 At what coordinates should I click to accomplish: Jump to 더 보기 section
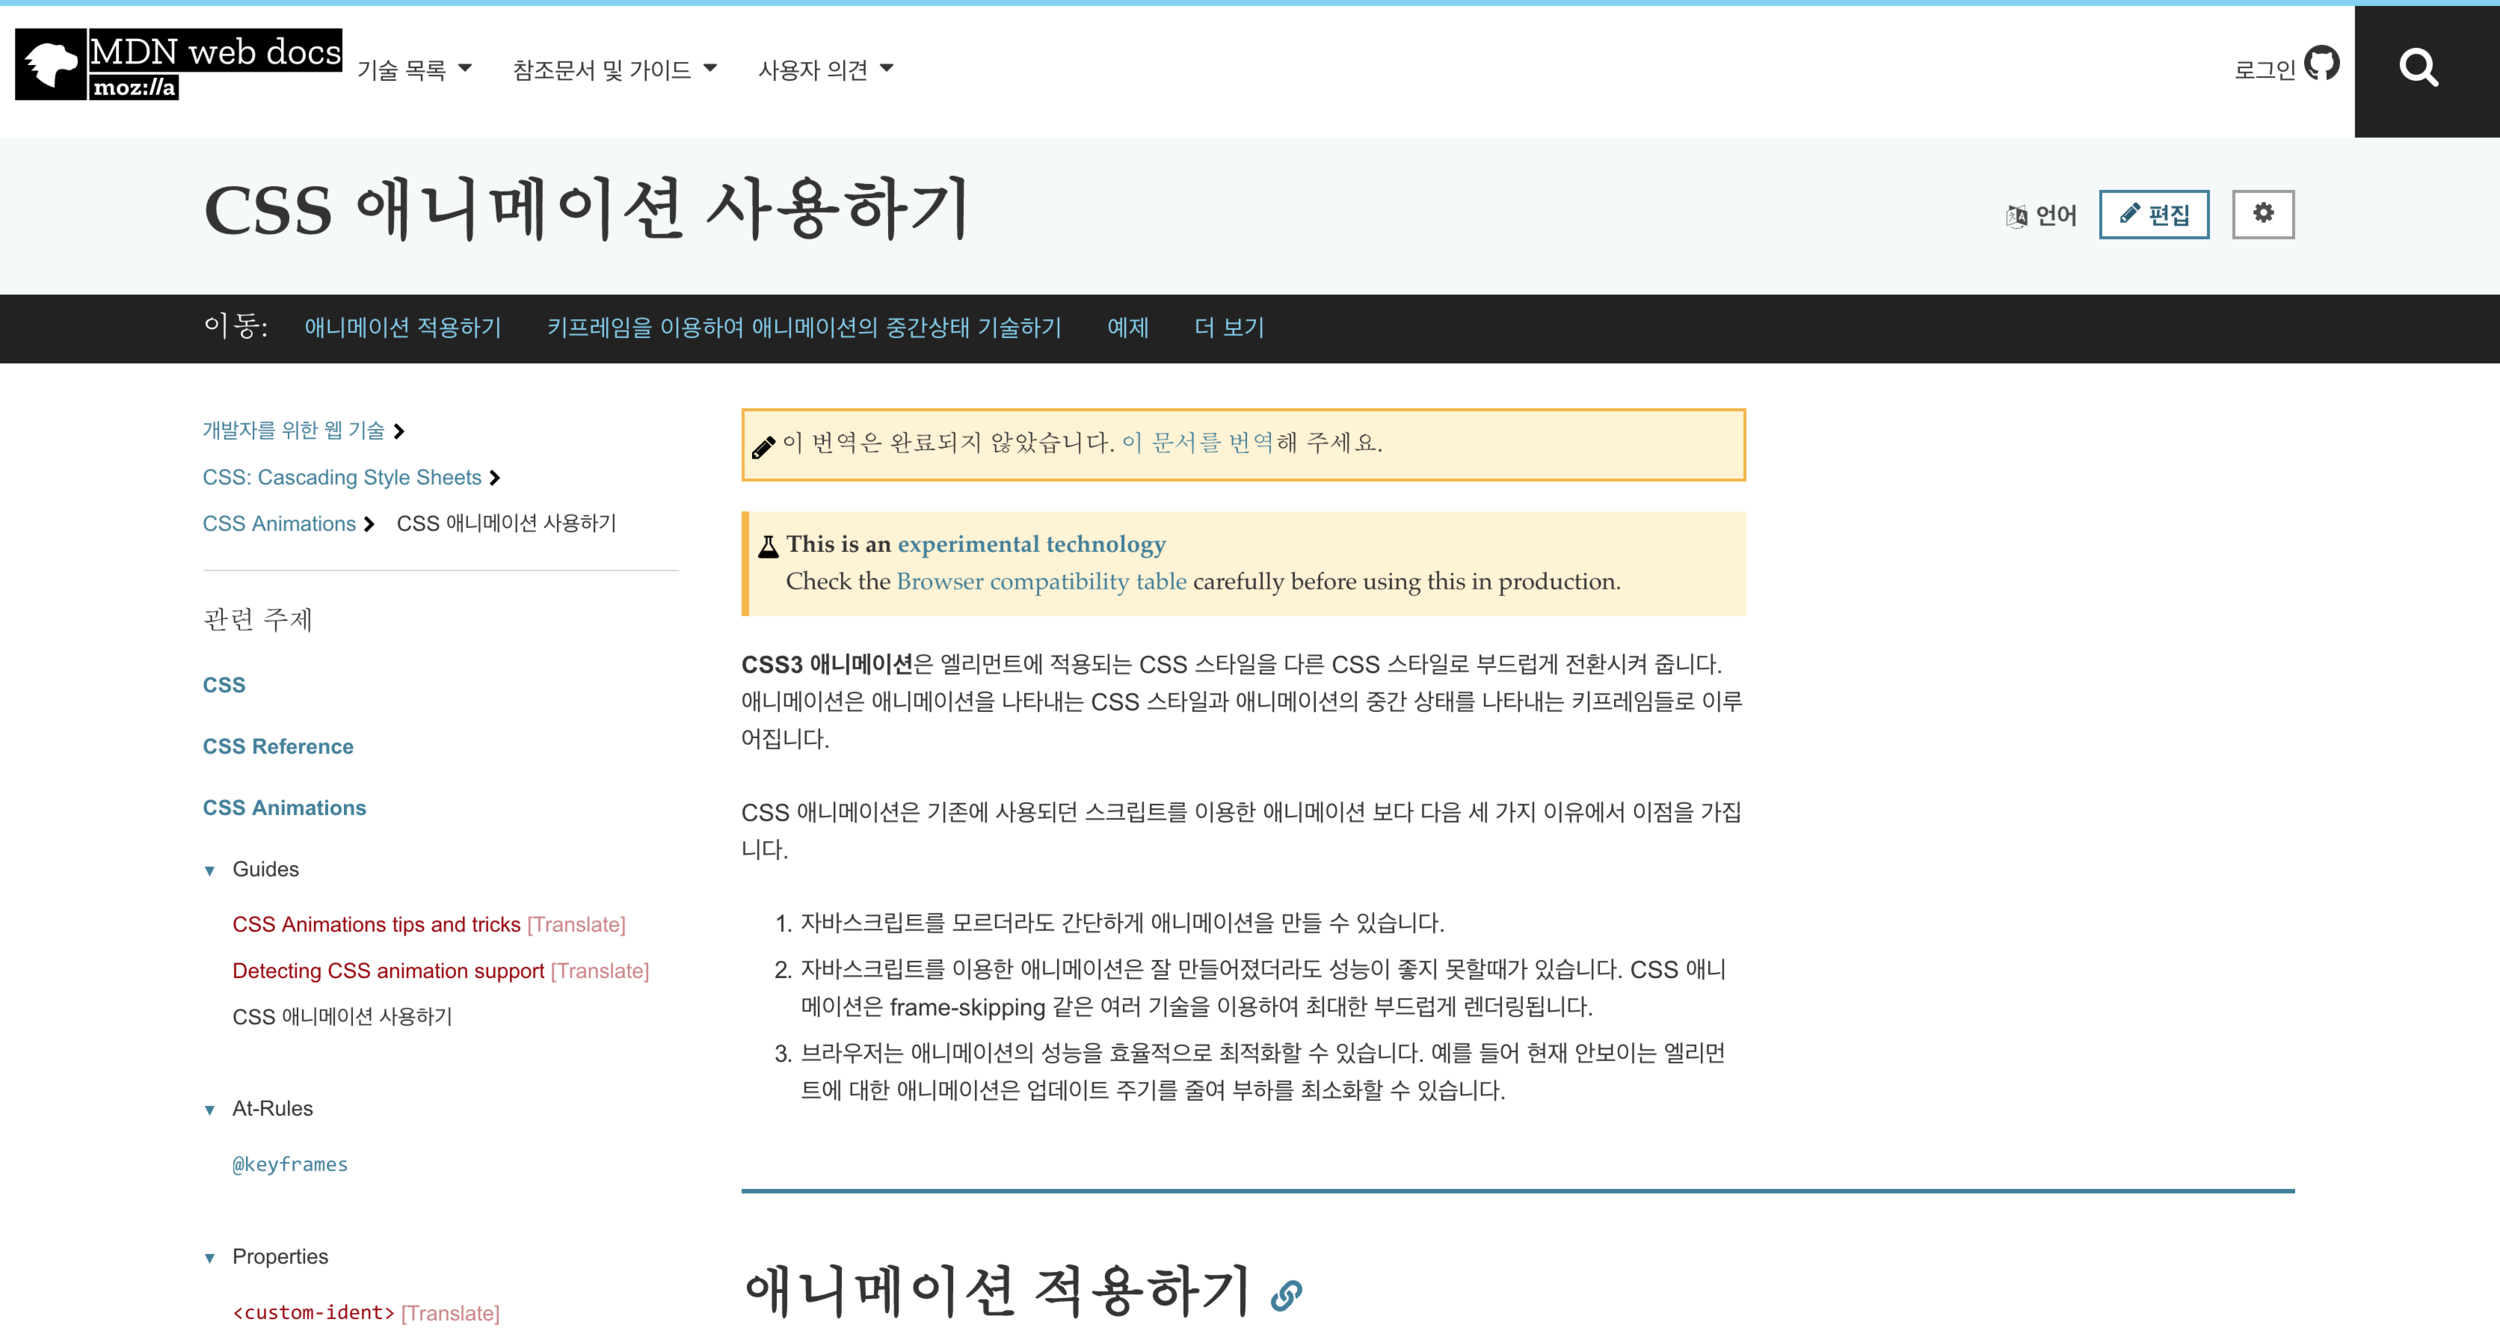click(1229, 328)
